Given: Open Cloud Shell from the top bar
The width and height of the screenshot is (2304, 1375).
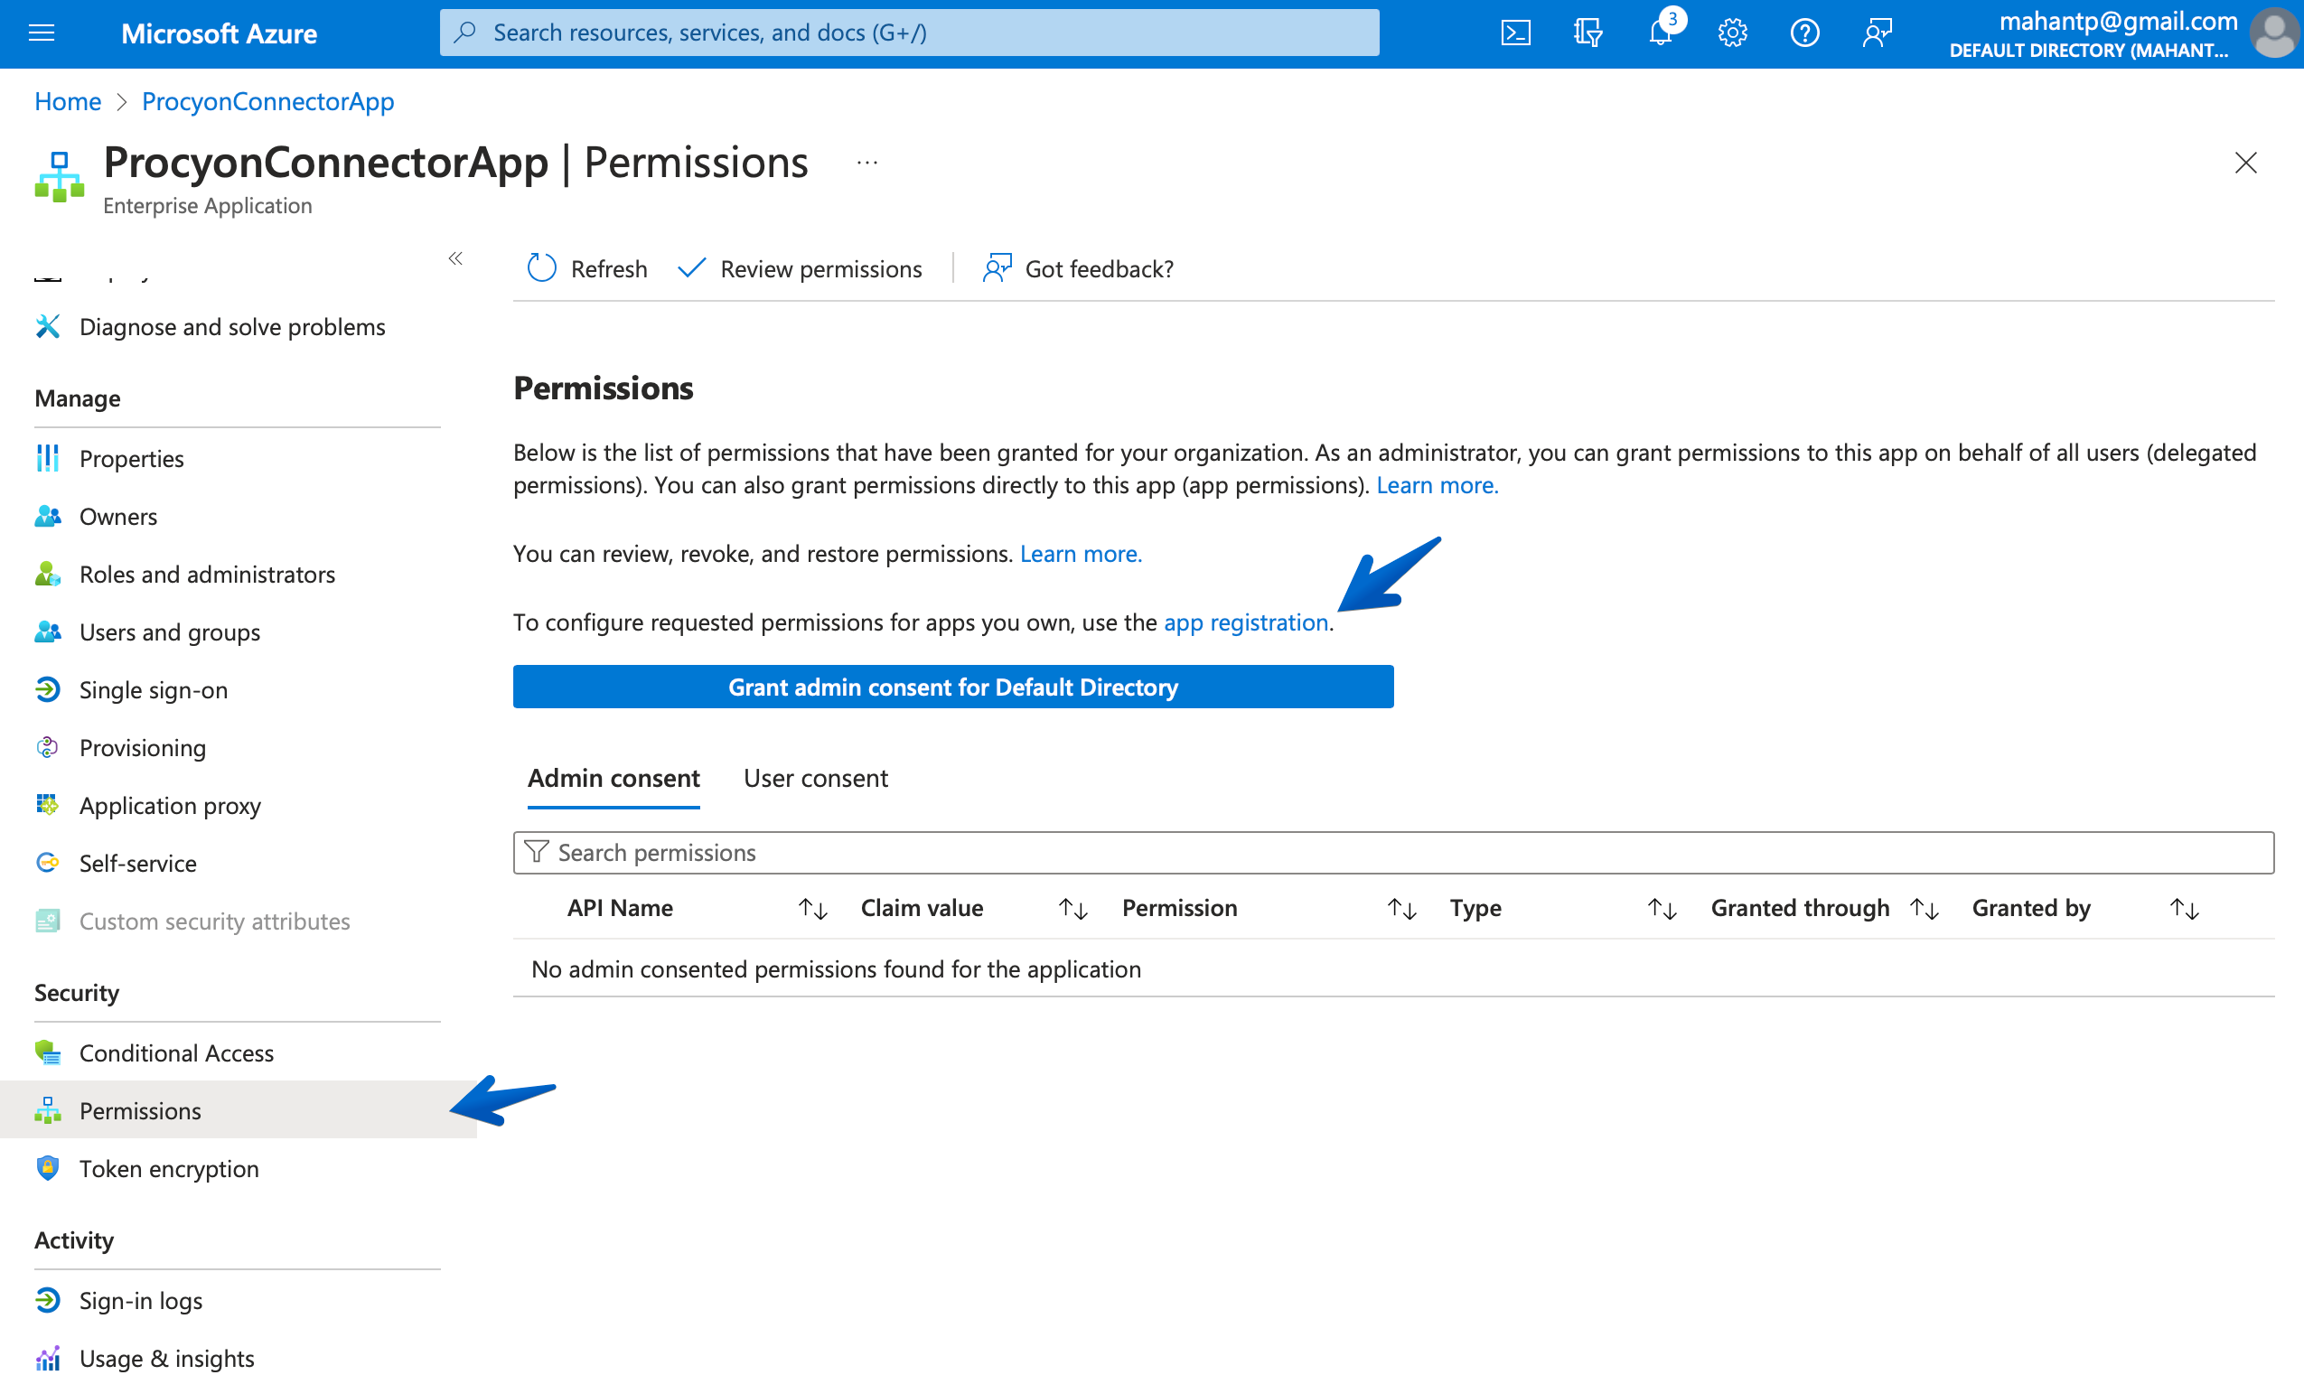Looking at the screenshot, I should 1516,32.
